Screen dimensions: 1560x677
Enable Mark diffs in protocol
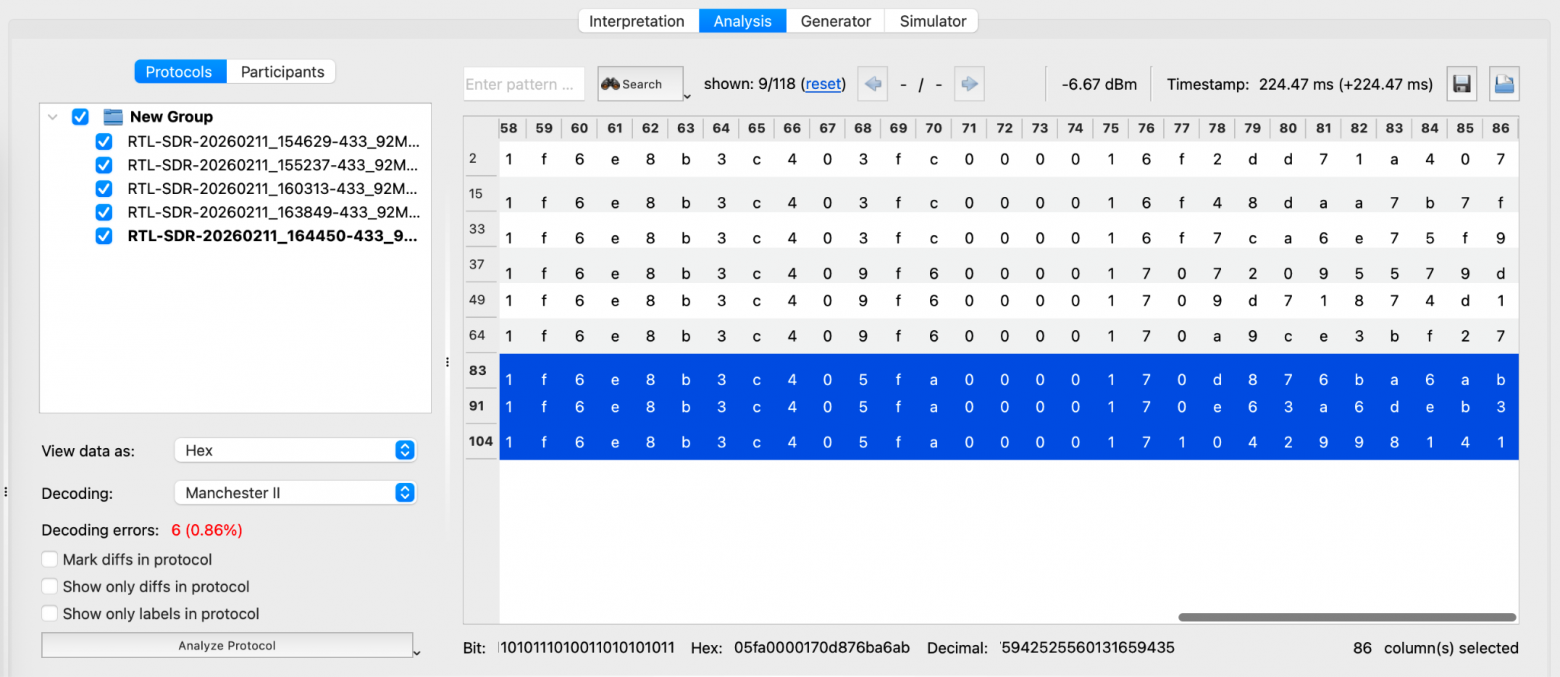[x=50, y=560]
